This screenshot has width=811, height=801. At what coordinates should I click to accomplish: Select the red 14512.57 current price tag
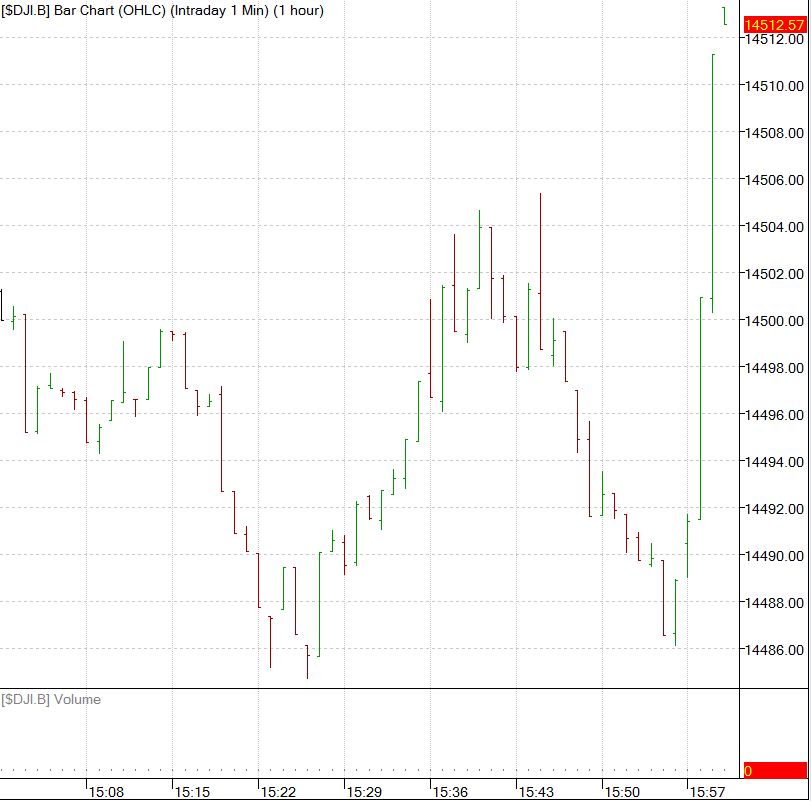point(775,24)
